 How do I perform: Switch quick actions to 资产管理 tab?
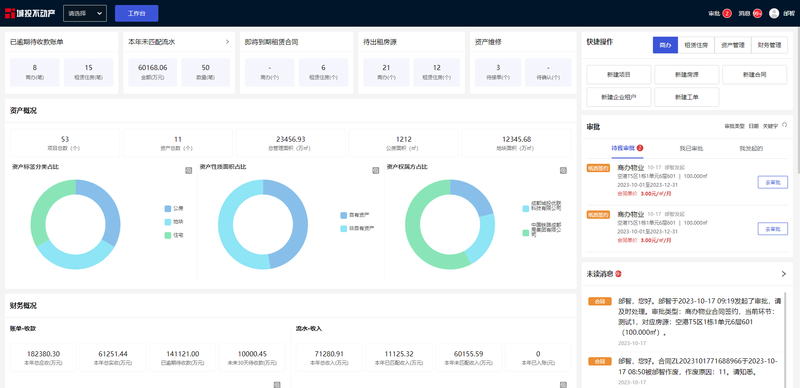(733, 45)
